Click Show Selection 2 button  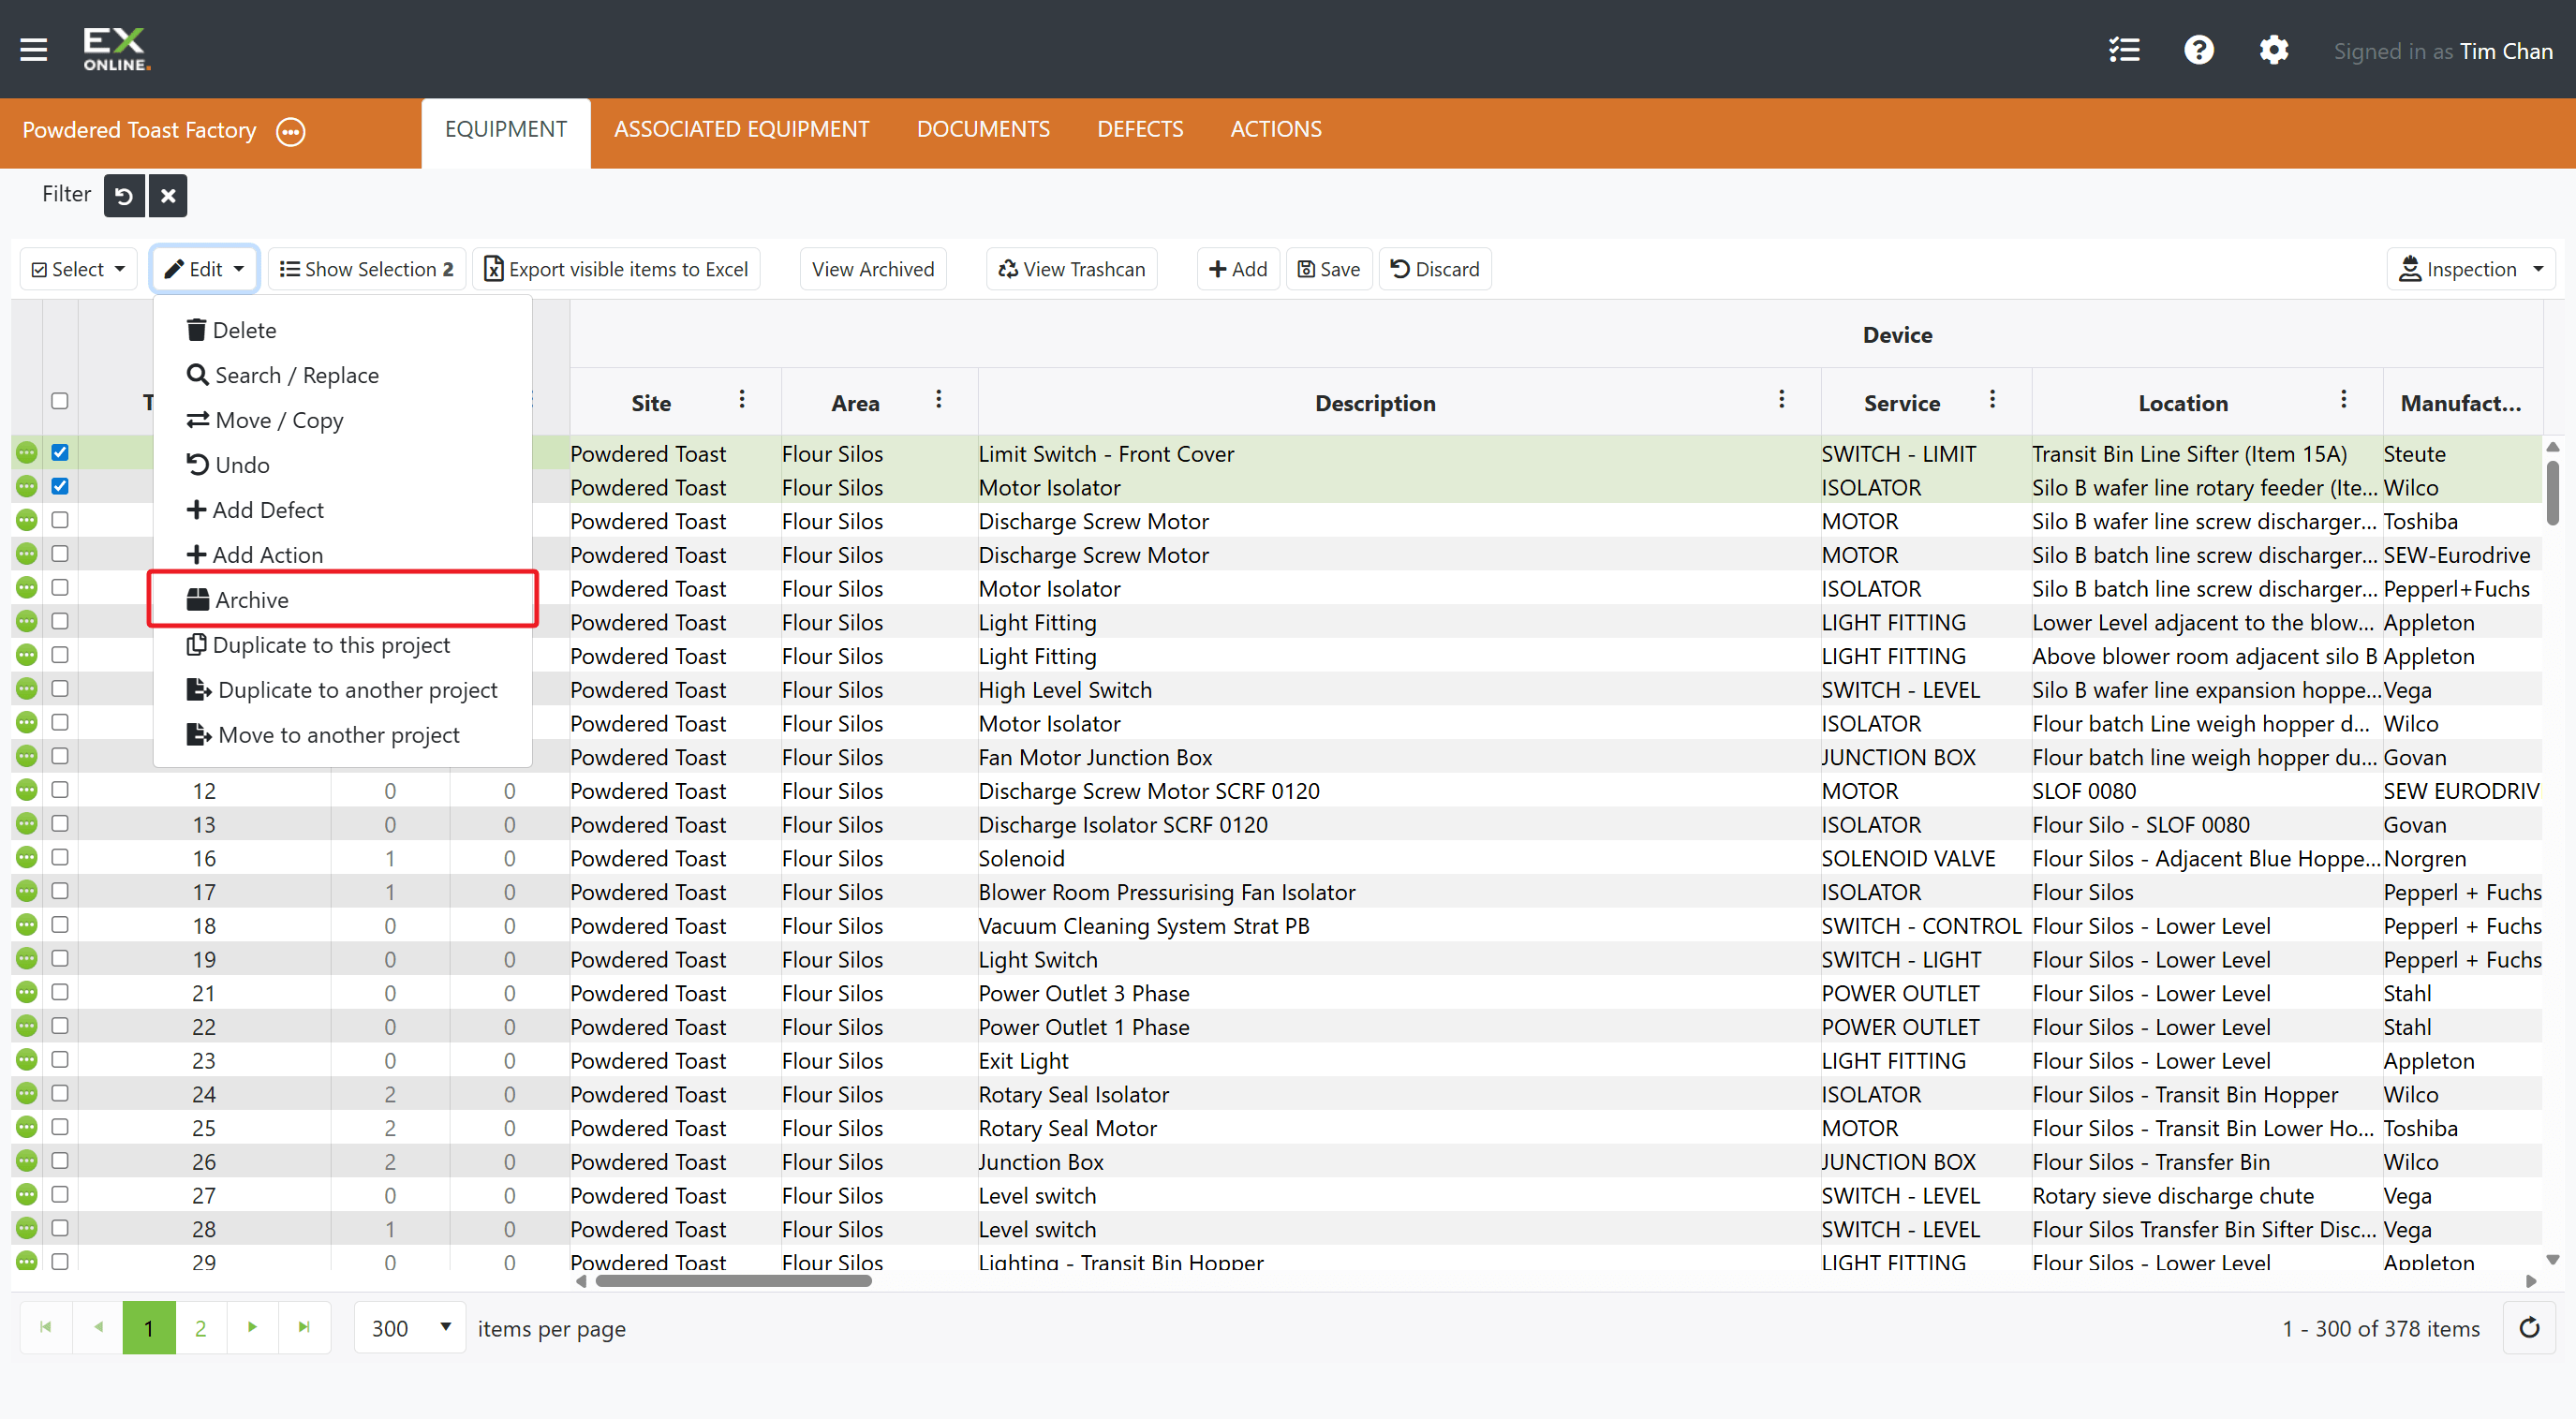[x=367, y=269]
